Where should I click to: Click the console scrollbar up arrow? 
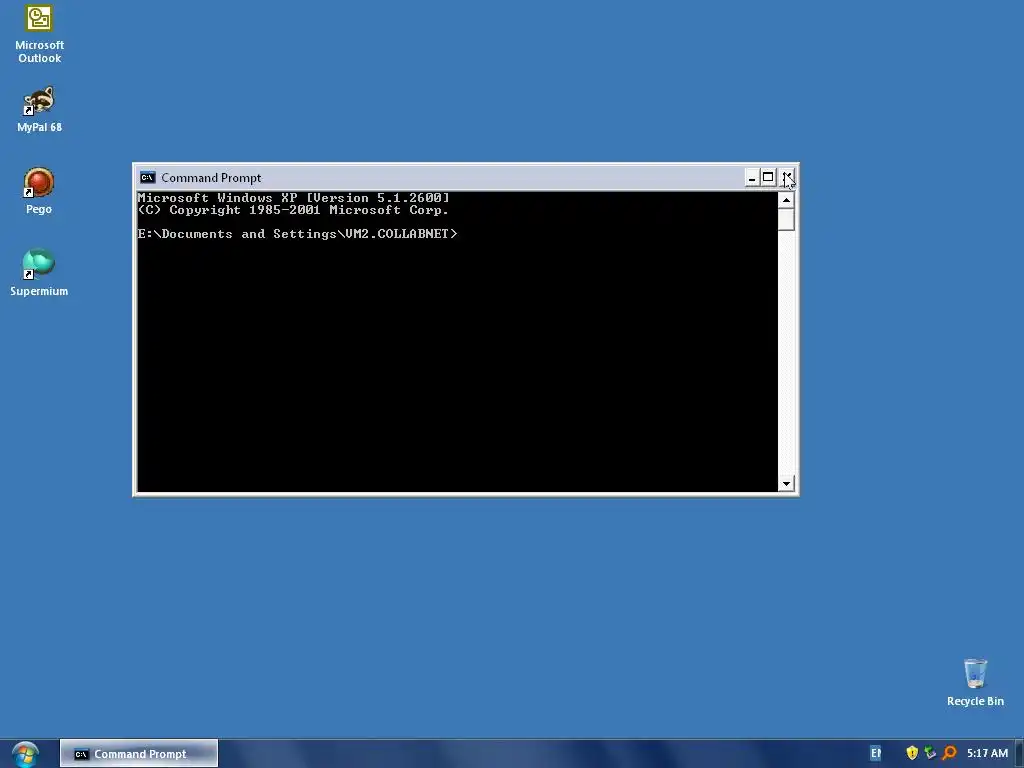[786, 200]
